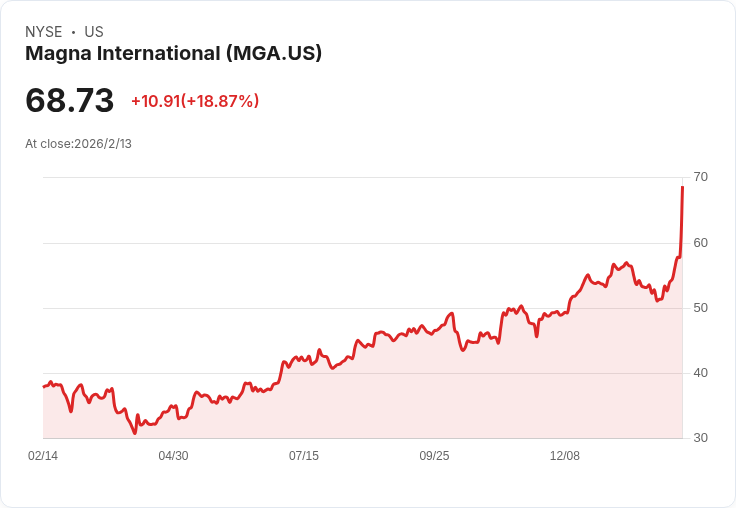
Task: Click the start of the red price line
Action: (44, 386)
